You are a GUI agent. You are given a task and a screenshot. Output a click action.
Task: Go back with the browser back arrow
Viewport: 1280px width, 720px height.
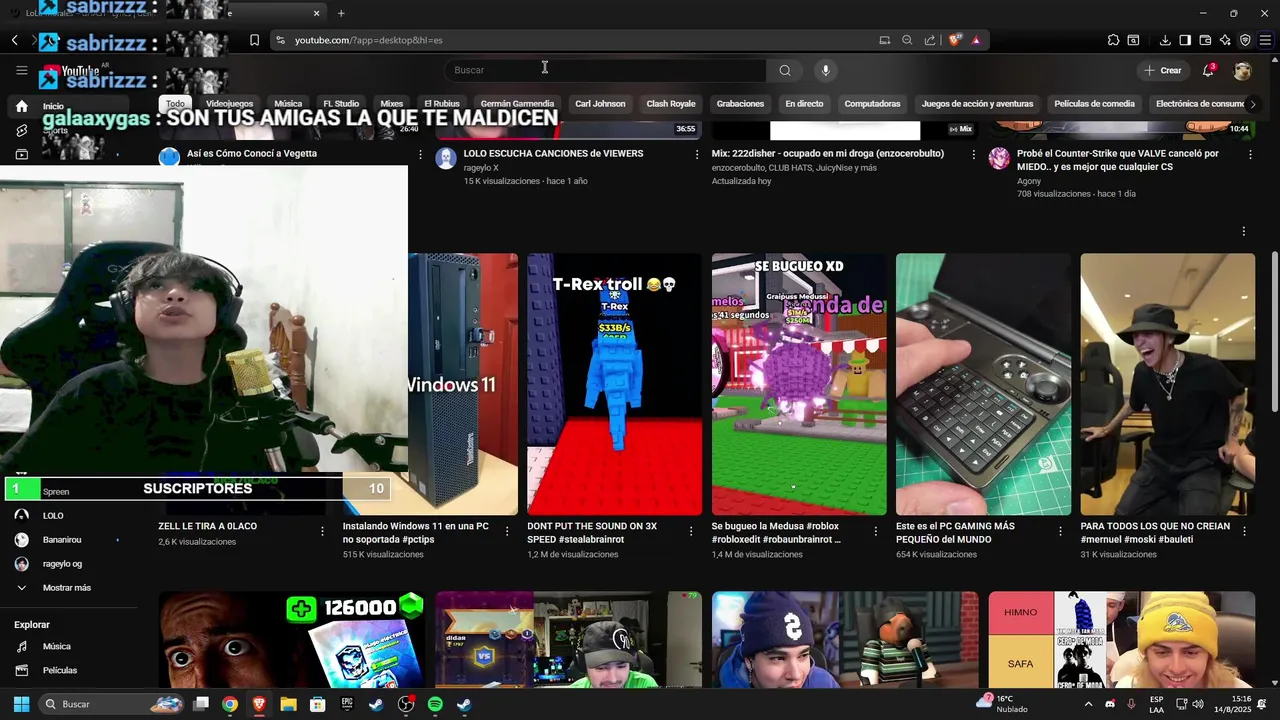click(x=15, y=40)
